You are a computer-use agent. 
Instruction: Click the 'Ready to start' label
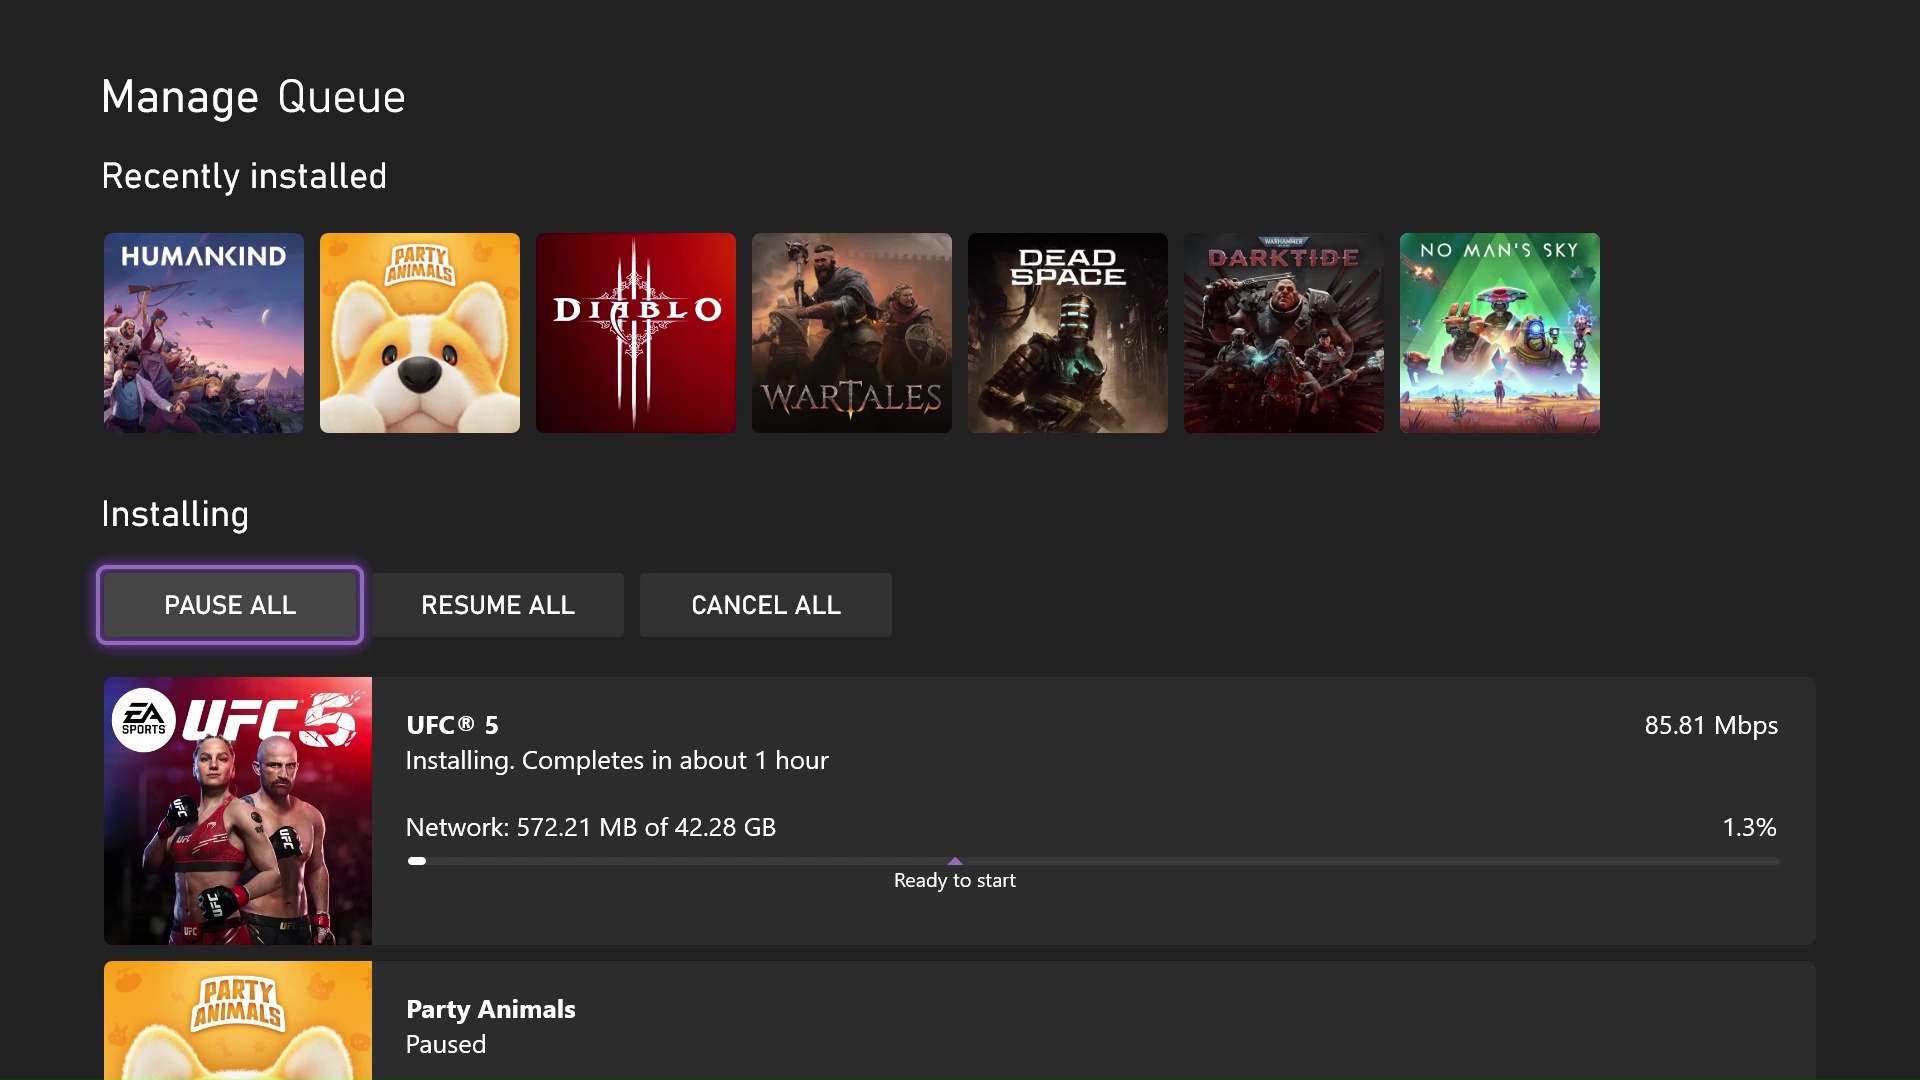pyautogui.click(x=955, y=881)
